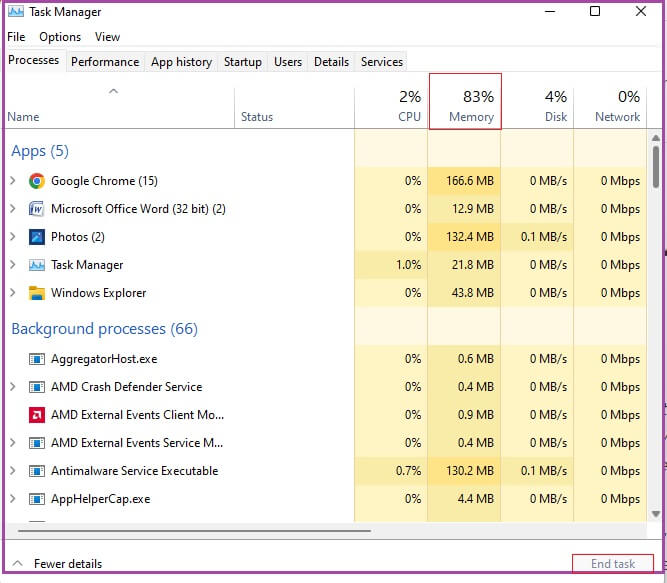The width and height of the screenshot is (667, 583).
Task: Switch to the App history tab
Action: click(181, 62)
